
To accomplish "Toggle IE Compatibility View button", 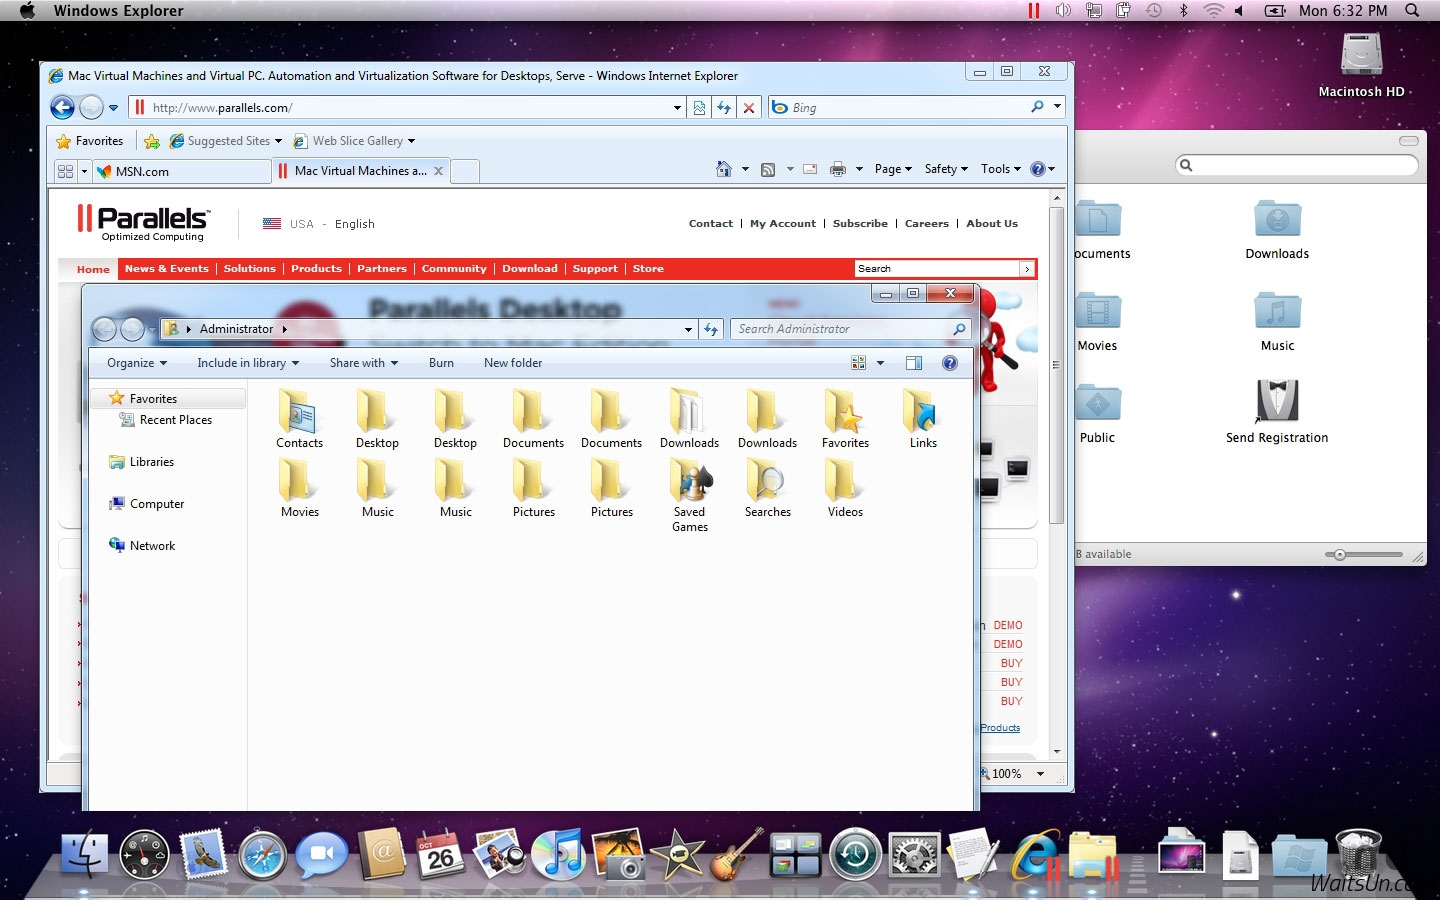I will coord(699,108).
